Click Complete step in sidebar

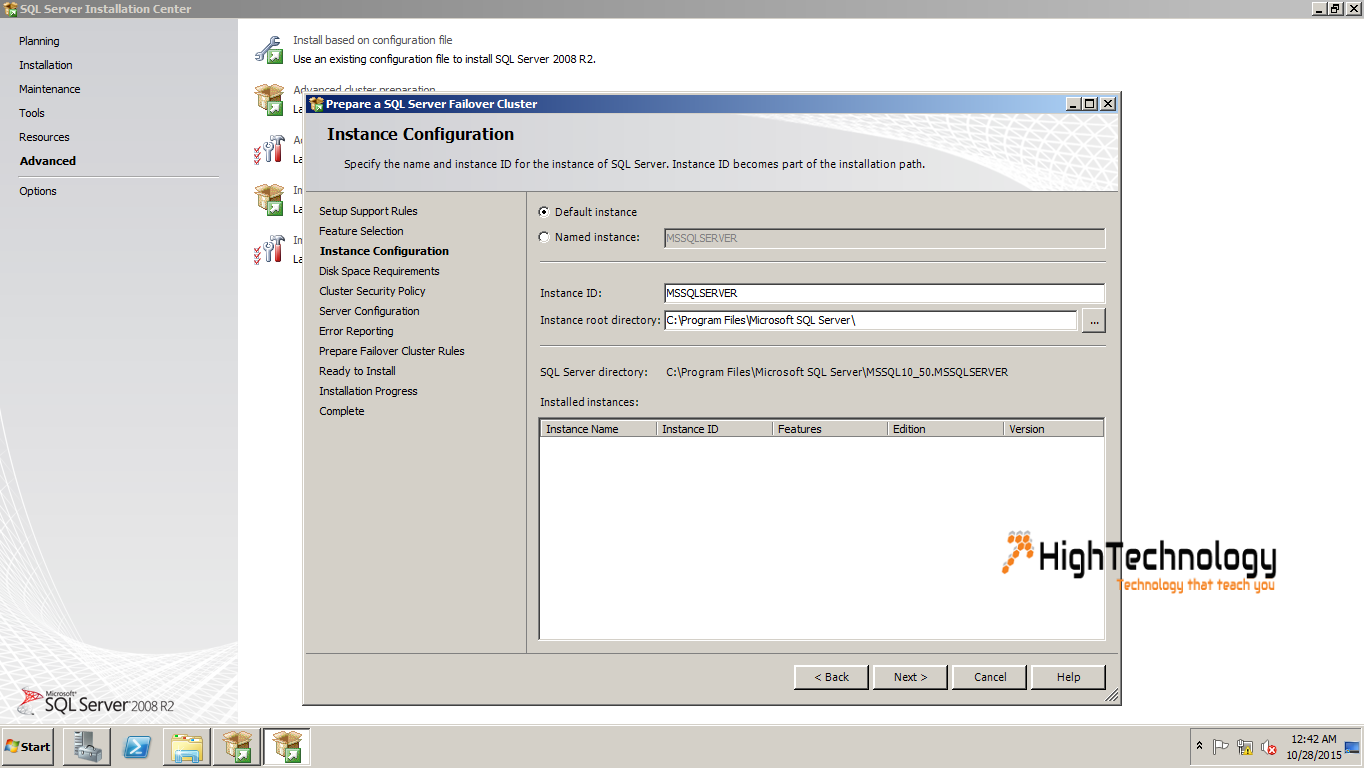click(342, 411)
